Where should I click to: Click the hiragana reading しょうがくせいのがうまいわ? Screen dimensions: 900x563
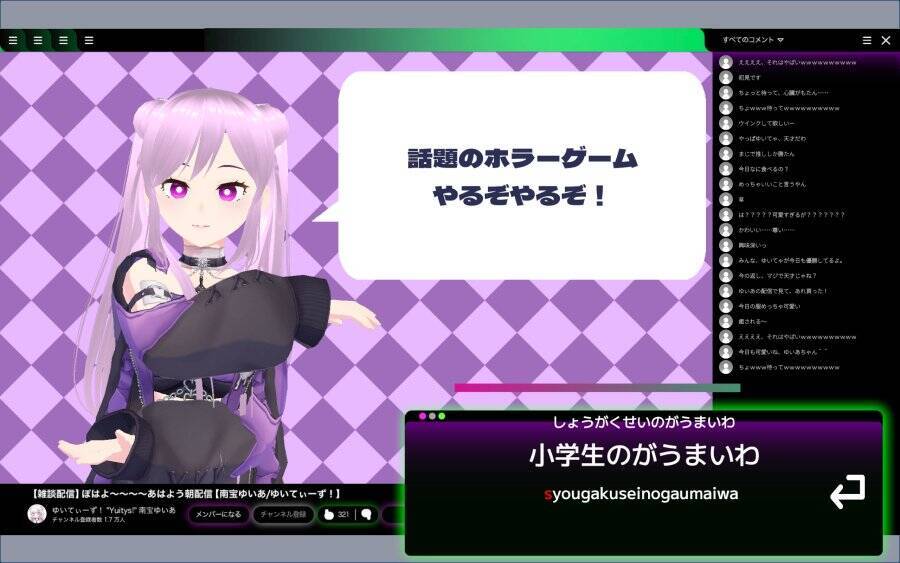(x=643, y=422)
